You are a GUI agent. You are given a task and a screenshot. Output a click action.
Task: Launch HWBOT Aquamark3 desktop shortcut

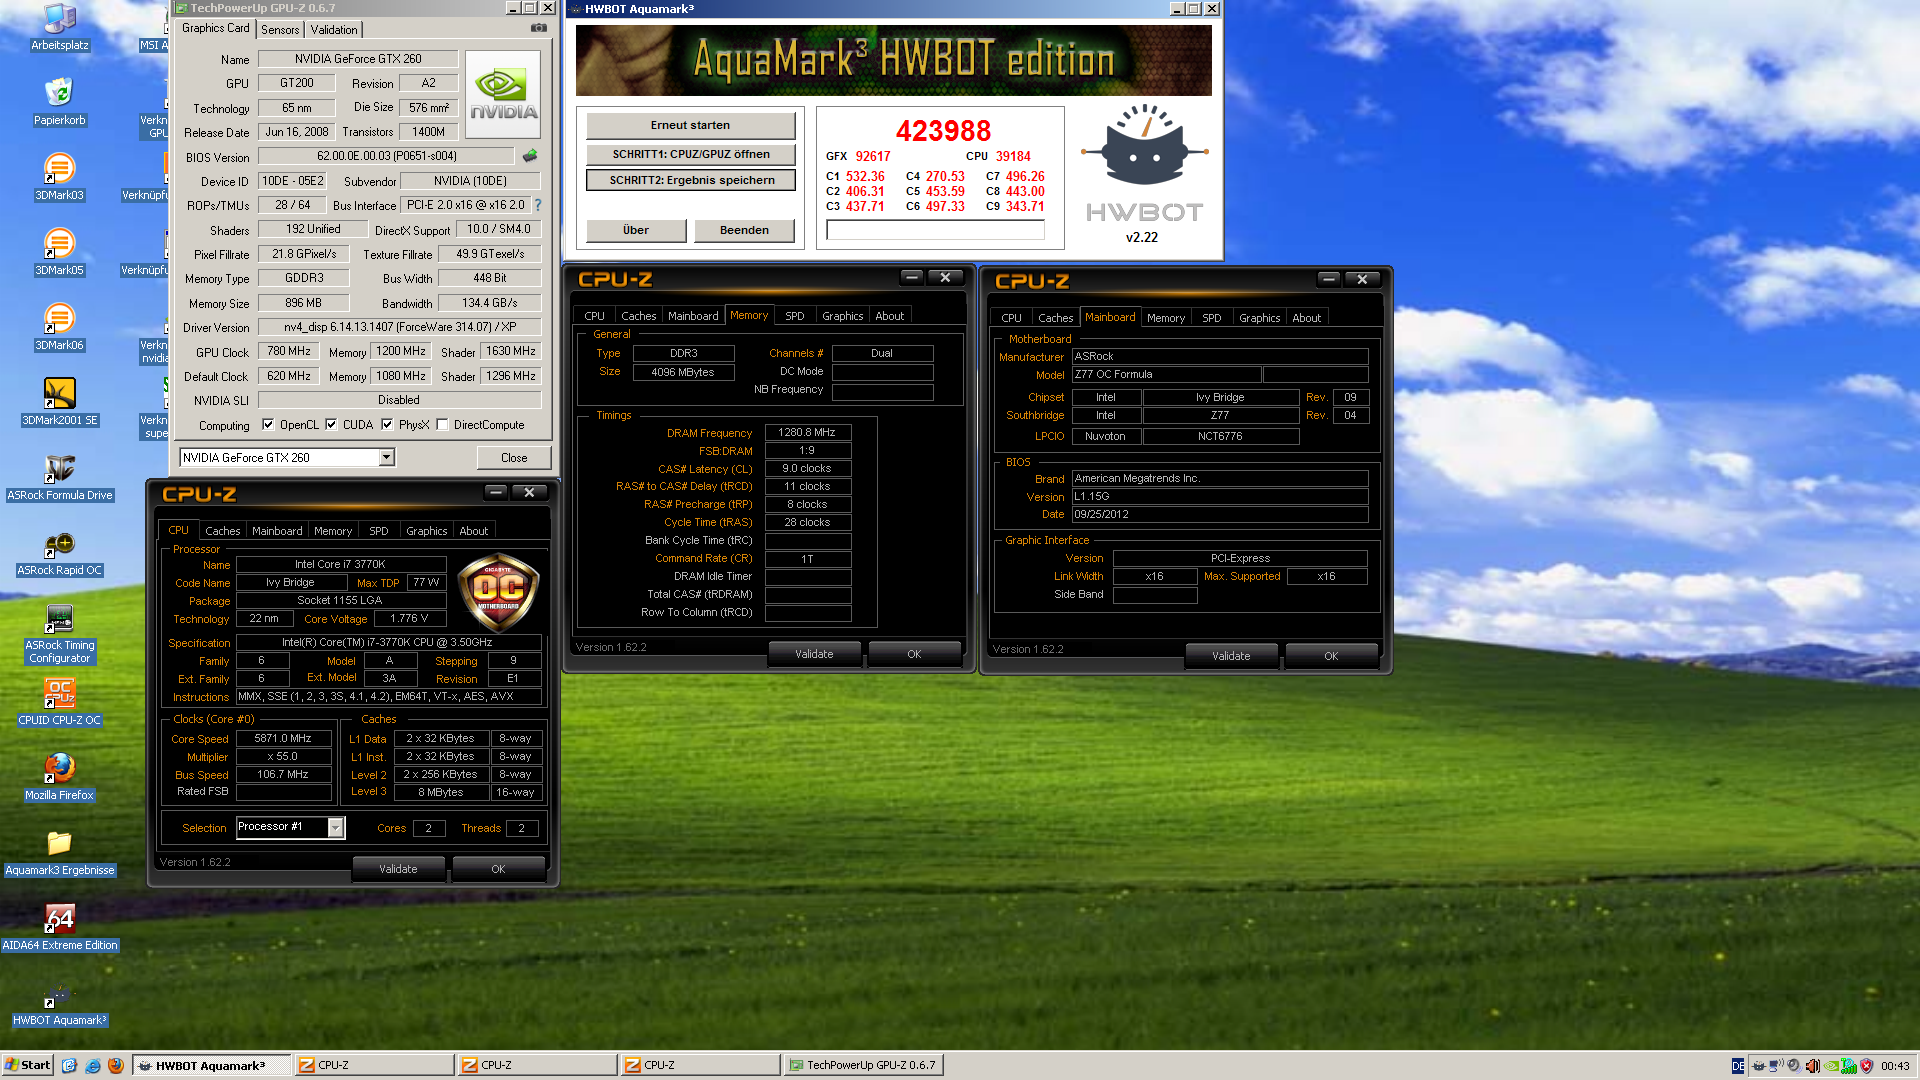click(x=60, y=1002)
